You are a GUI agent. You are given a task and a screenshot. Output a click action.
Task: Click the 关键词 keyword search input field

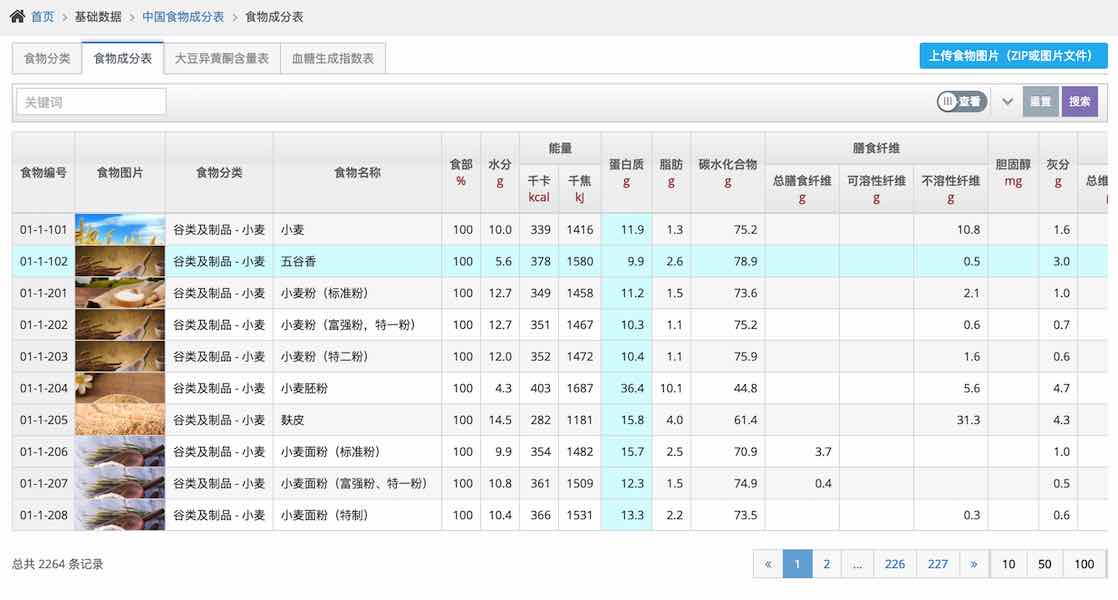90,101
